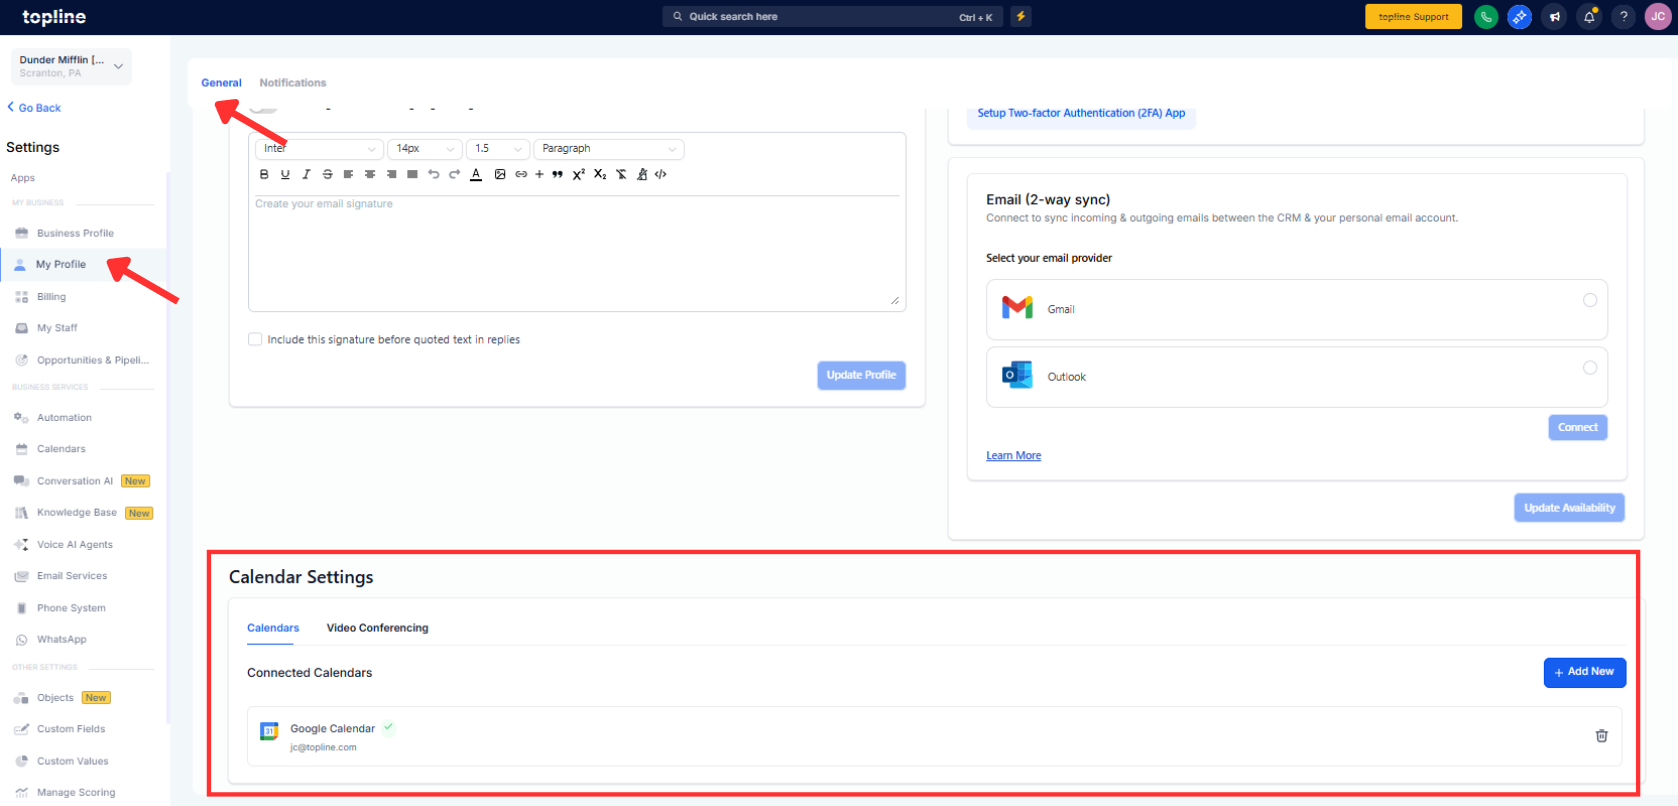
Task: Open topline Support button
Action: [1413, 16]
